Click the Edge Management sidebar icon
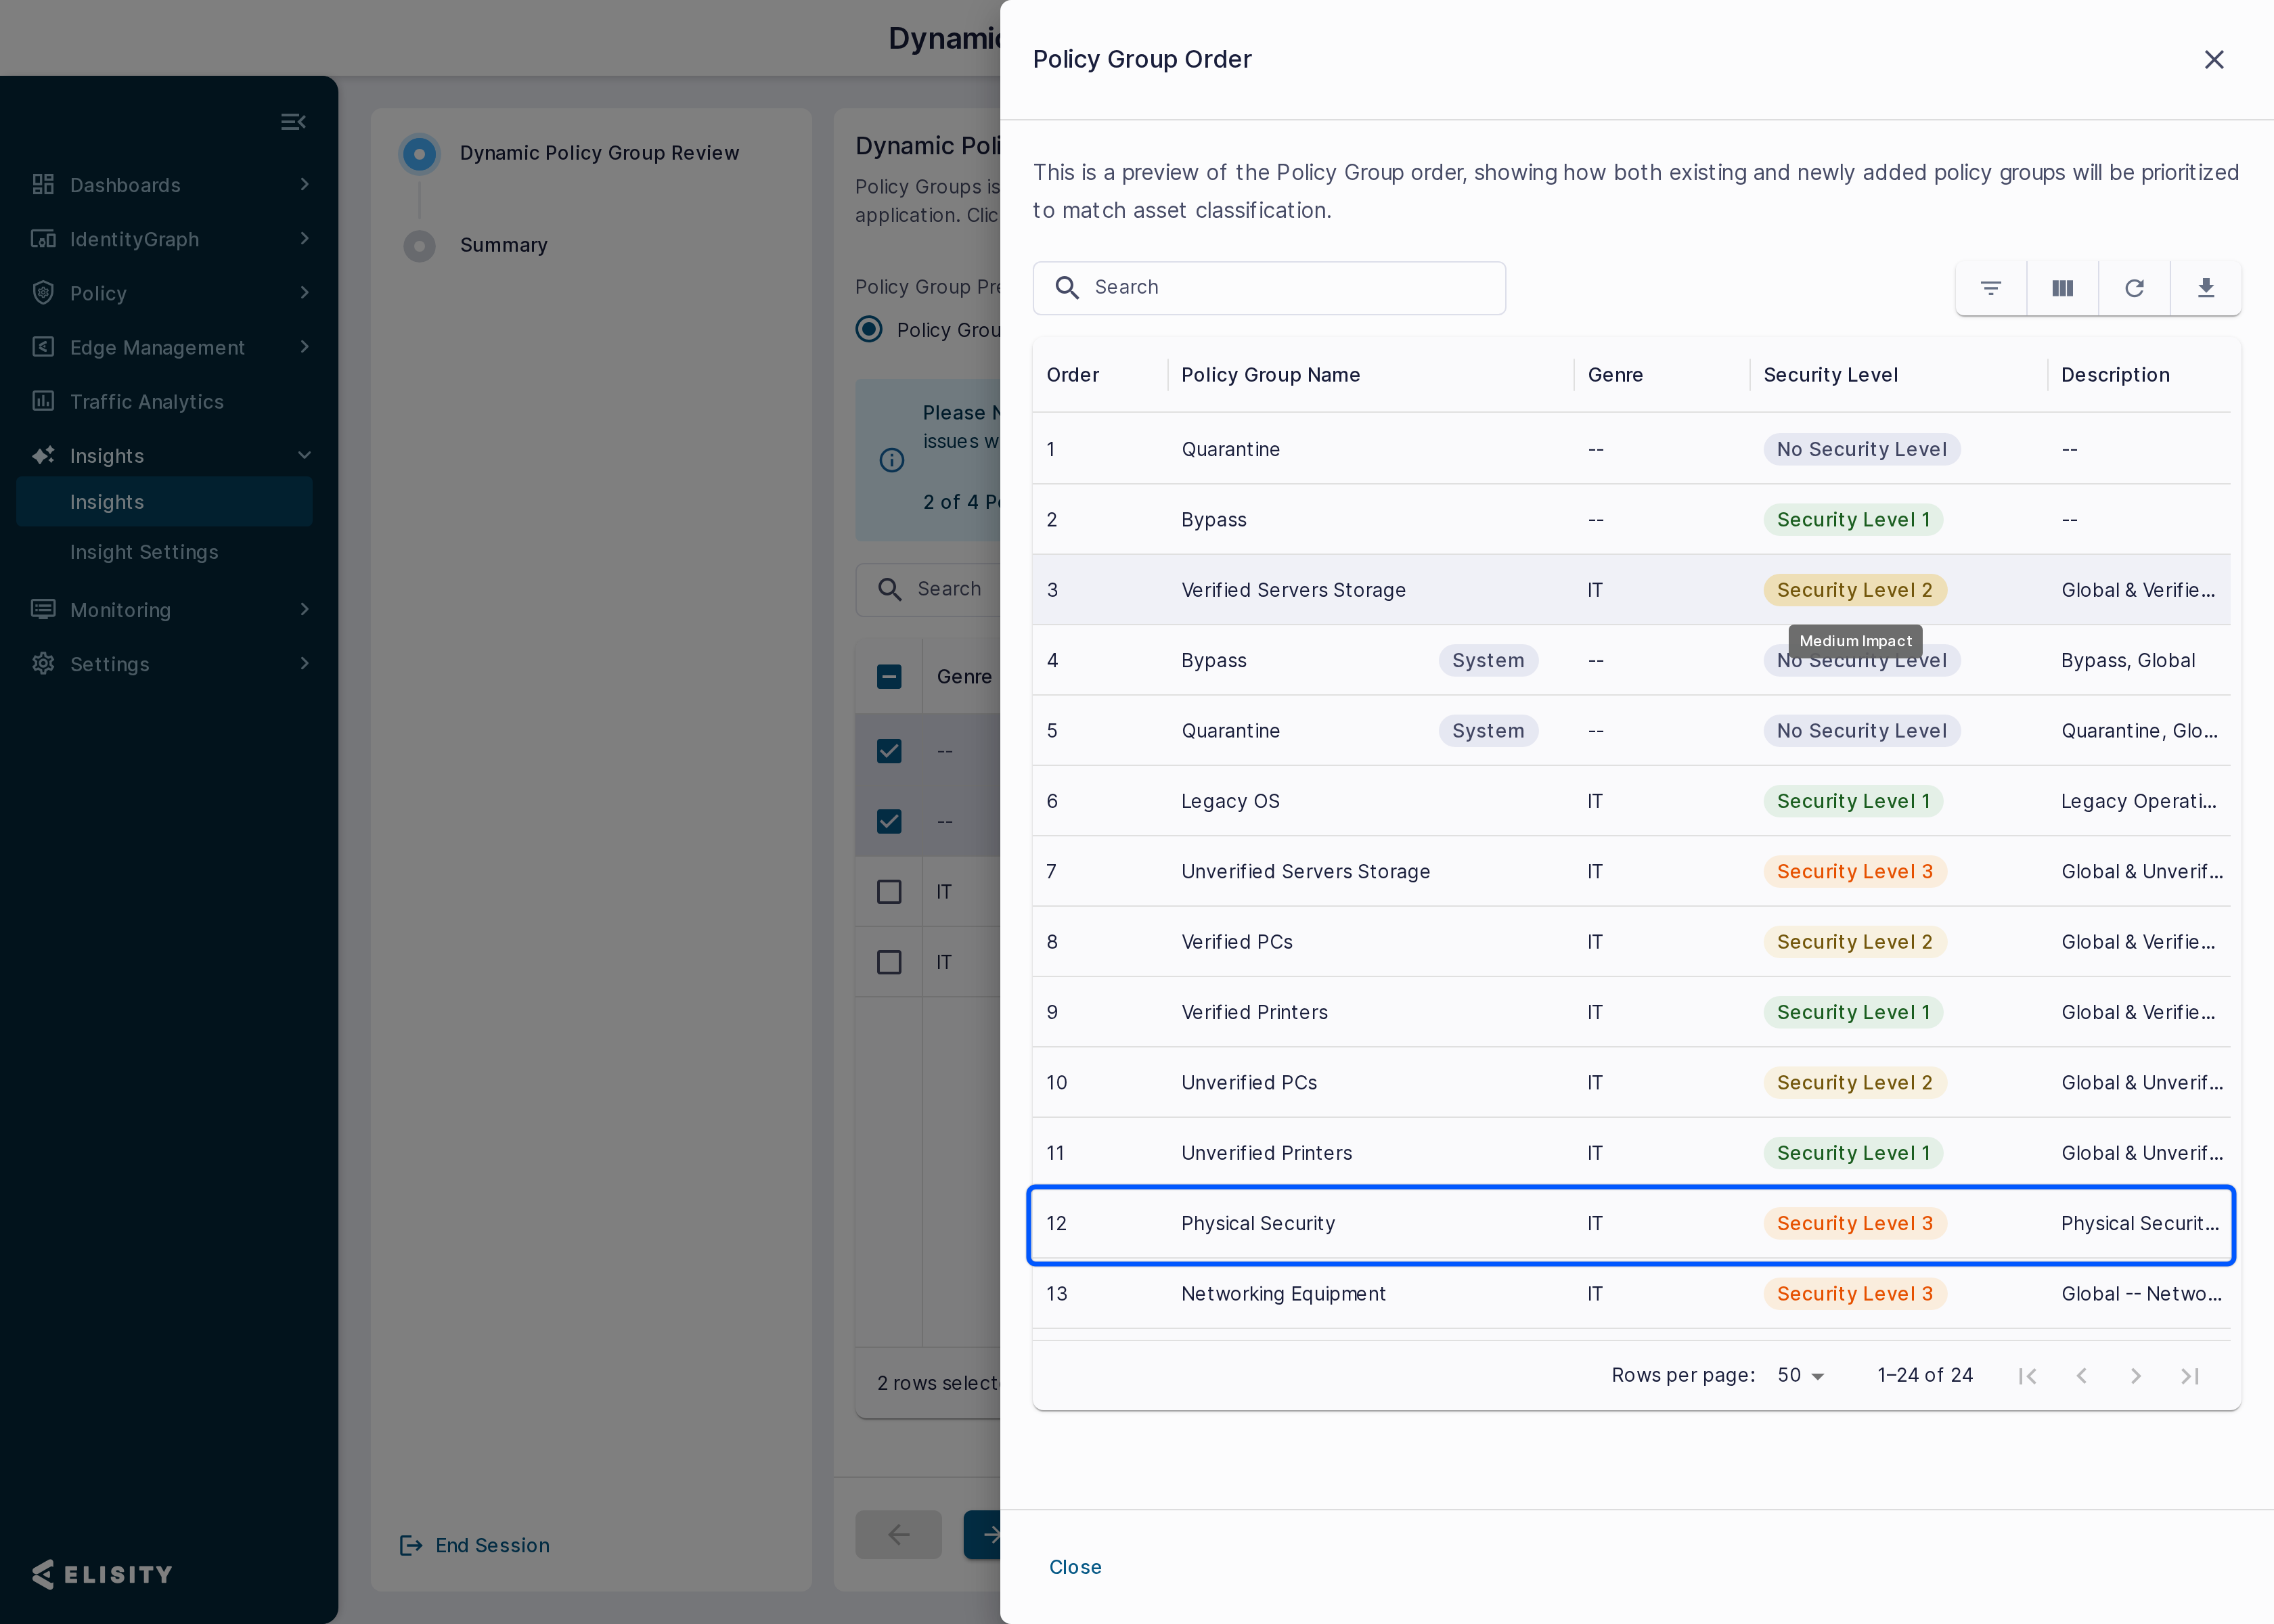This screenshot has width=2274, height=1624. (x=43, y=347)
